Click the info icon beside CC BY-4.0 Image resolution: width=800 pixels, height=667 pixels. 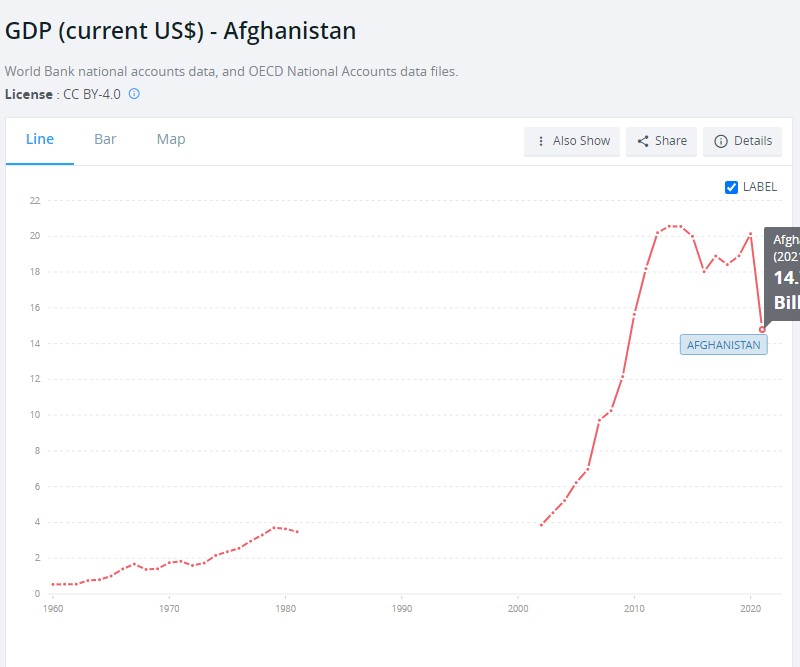click(x=134, y=94)
